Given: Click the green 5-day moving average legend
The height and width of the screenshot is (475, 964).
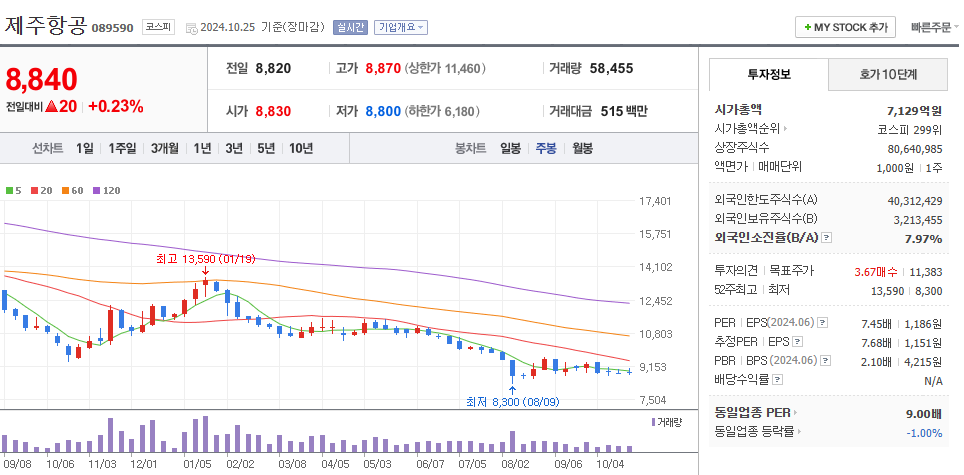Looking at the screenshot, I should pos(14,190).
